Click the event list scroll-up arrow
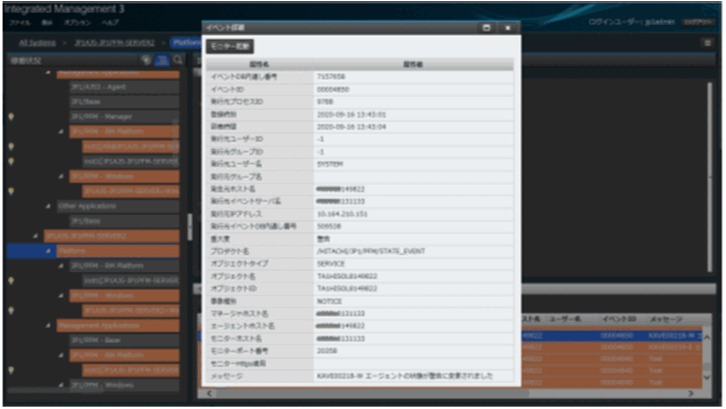Image resolution: width=726 pixels, height=409 pixels. (x=707, y=337)
